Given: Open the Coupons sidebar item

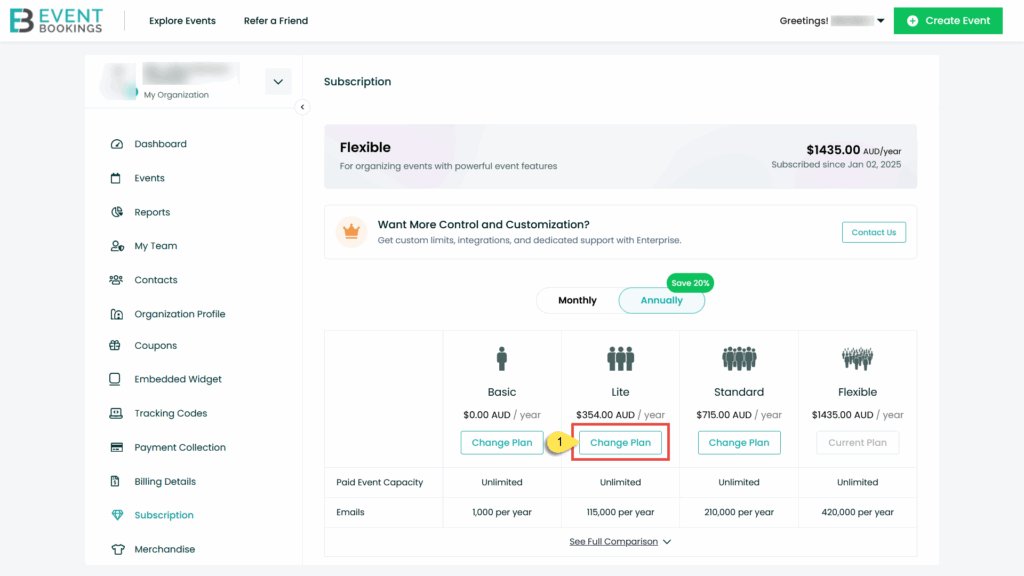Looking at the screenshot, I should (x=155, y=345).
